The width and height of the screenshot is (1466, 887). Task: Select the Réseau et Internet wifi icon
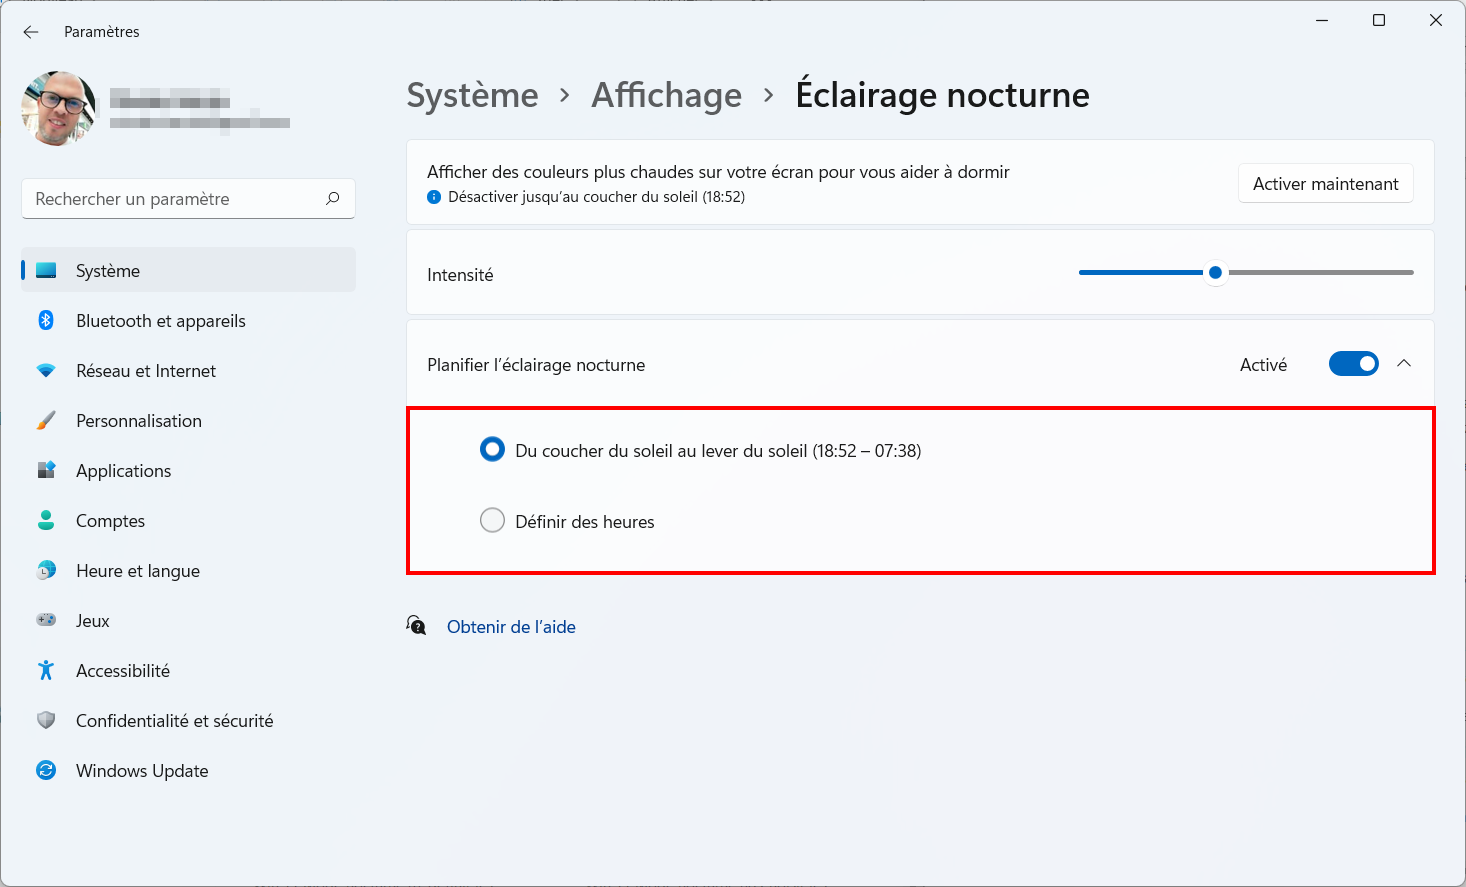(46, 370)
